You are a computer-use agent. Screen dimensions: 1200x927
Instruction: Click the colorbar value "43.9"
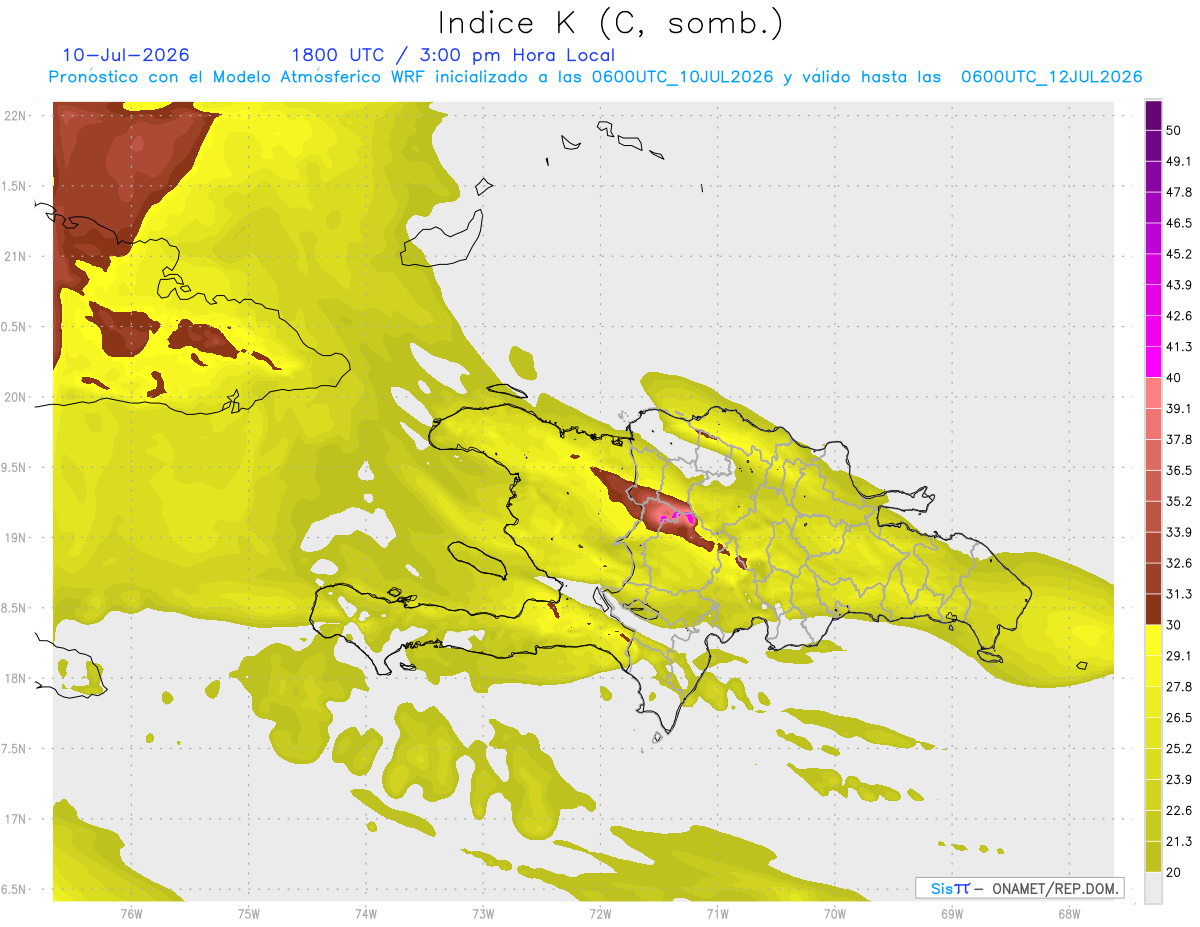click(1179, 285)
